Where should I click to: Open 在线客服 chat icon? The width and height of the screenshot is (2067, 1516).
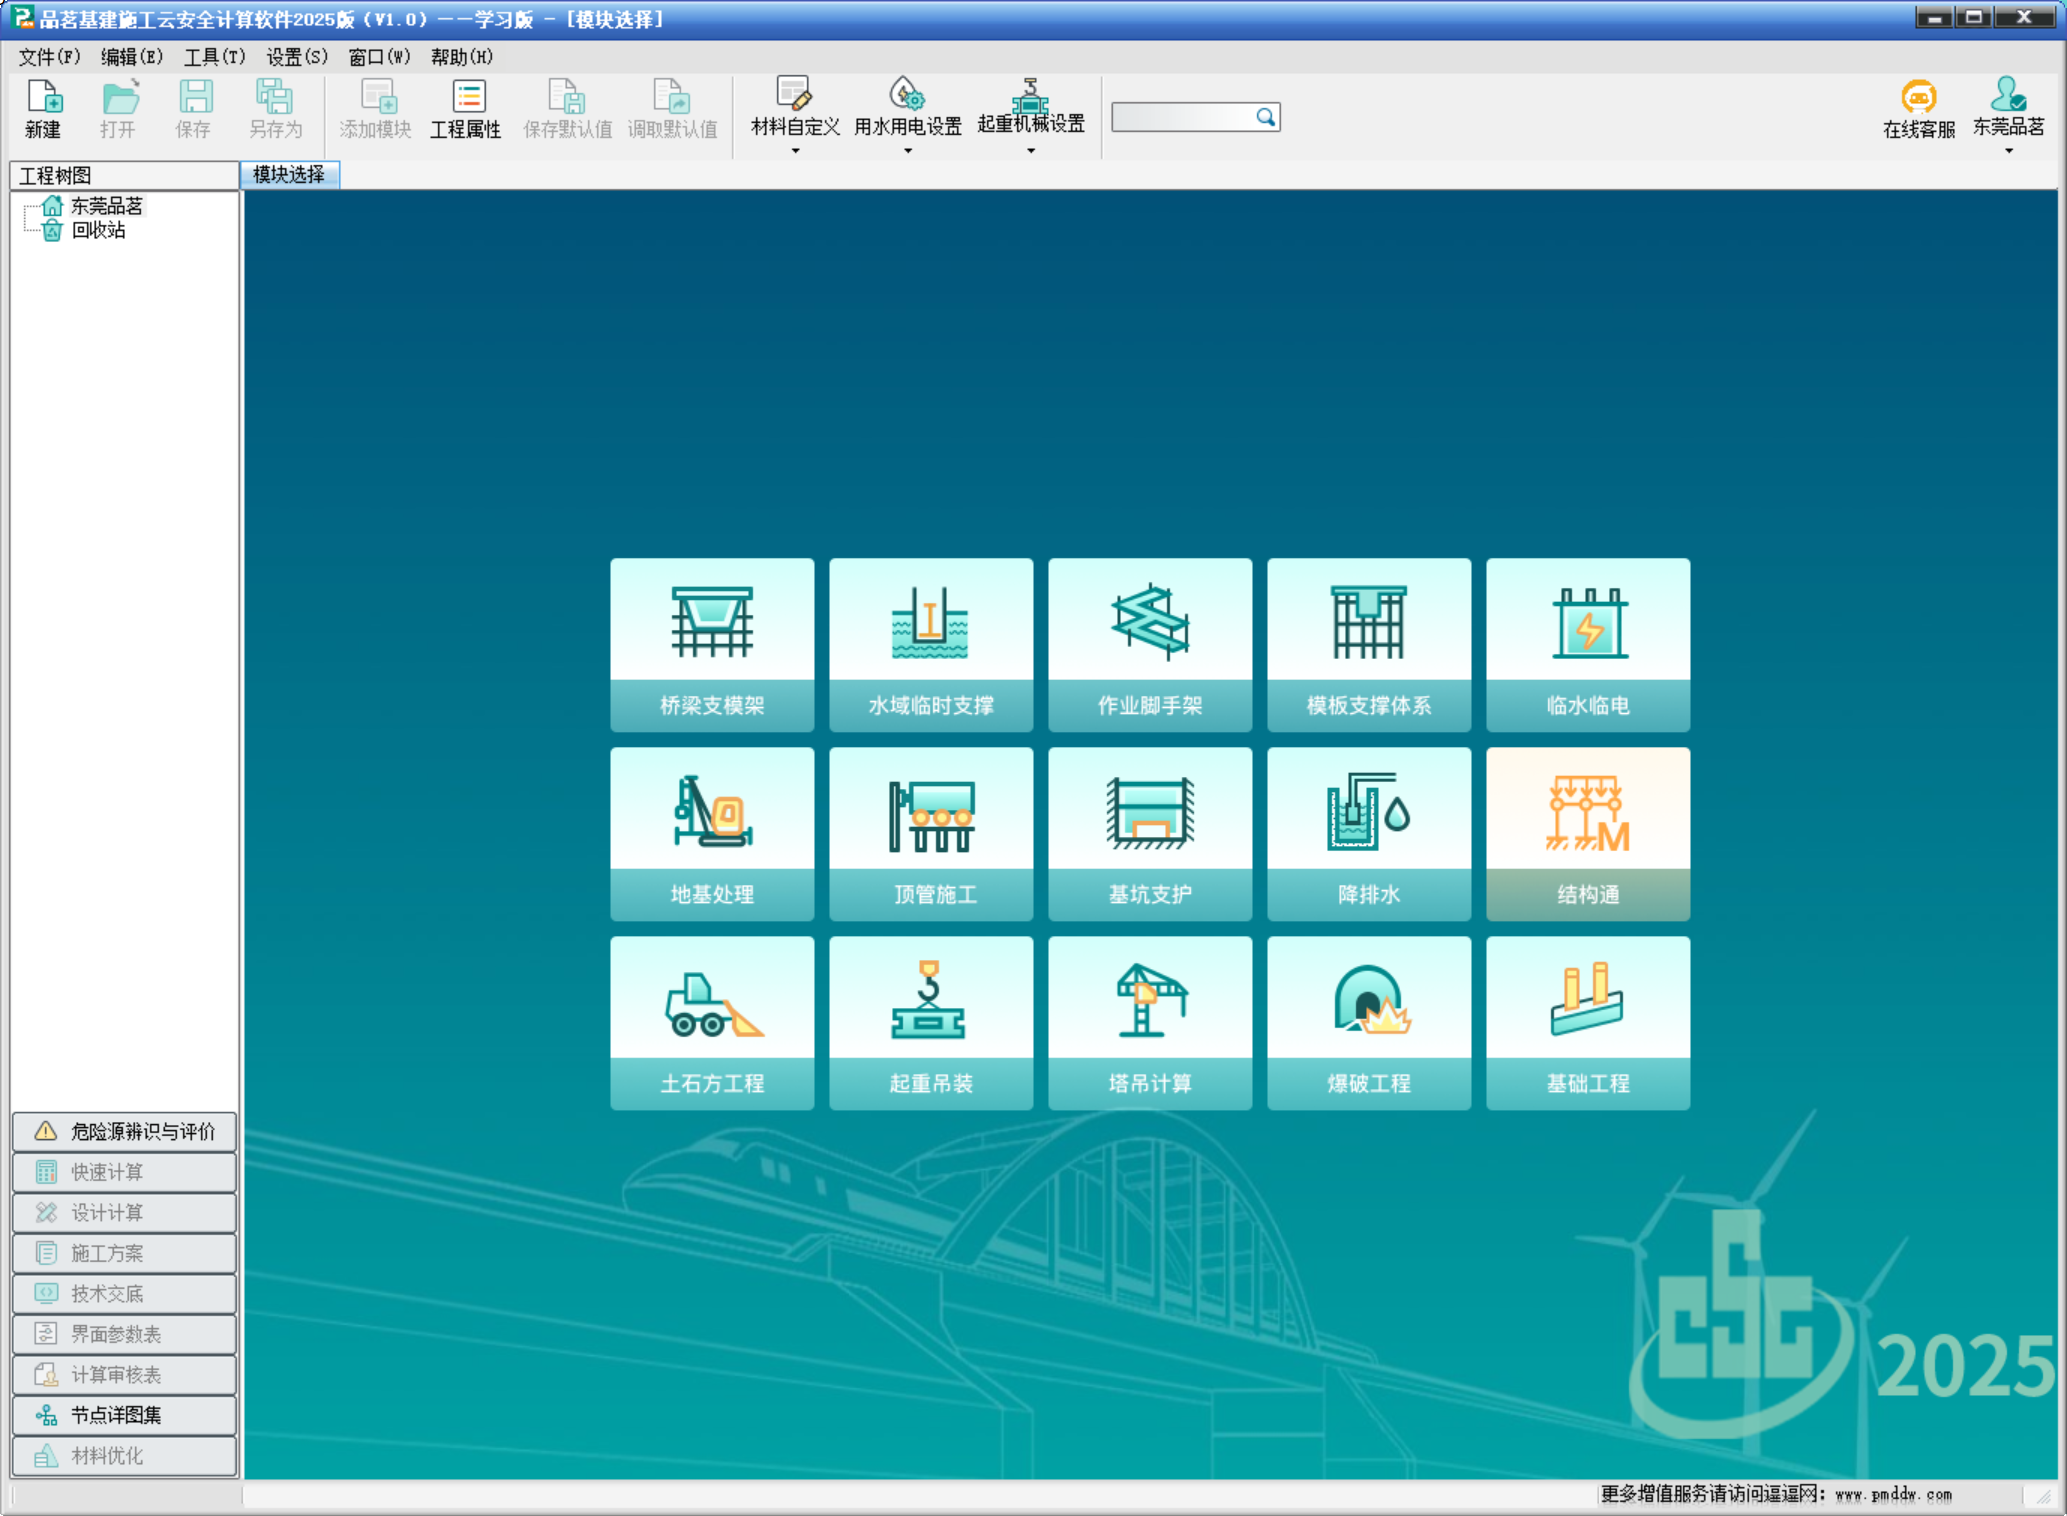pyautogui.click(x=1919, y=108)
